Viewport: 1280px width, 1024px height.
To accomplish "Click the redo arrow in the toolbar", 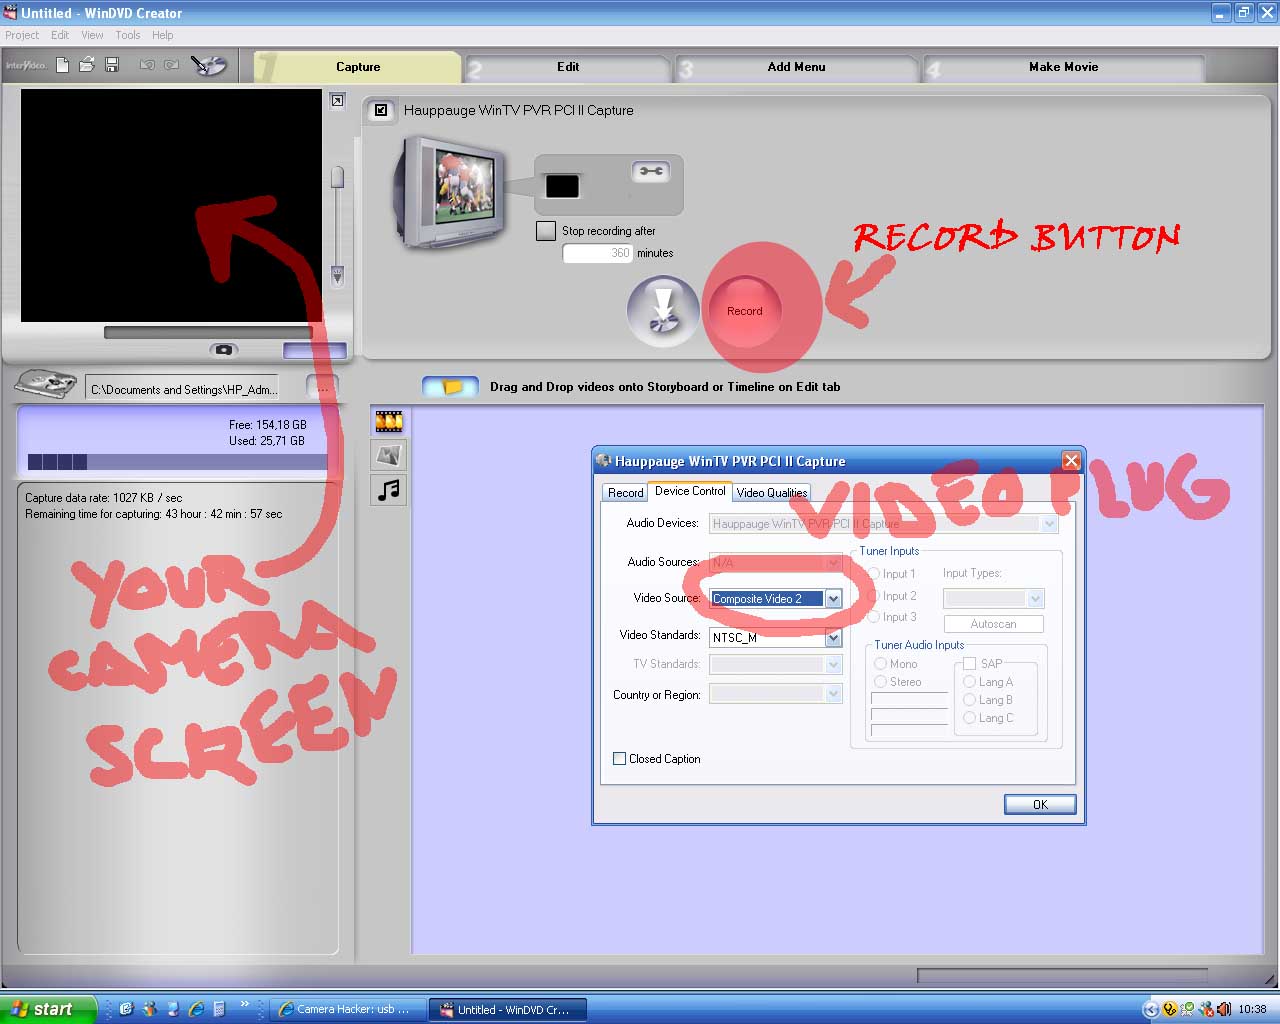I will click(171, 65).
